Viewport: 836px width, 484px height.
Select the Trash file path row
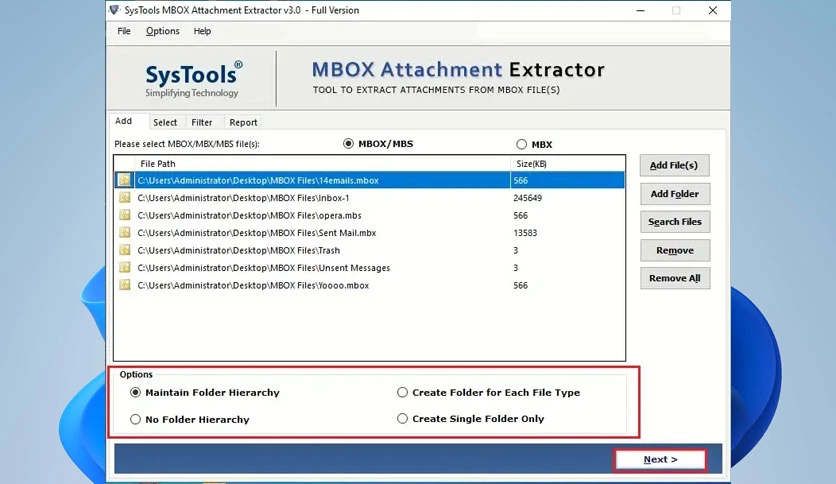point(369,250)
